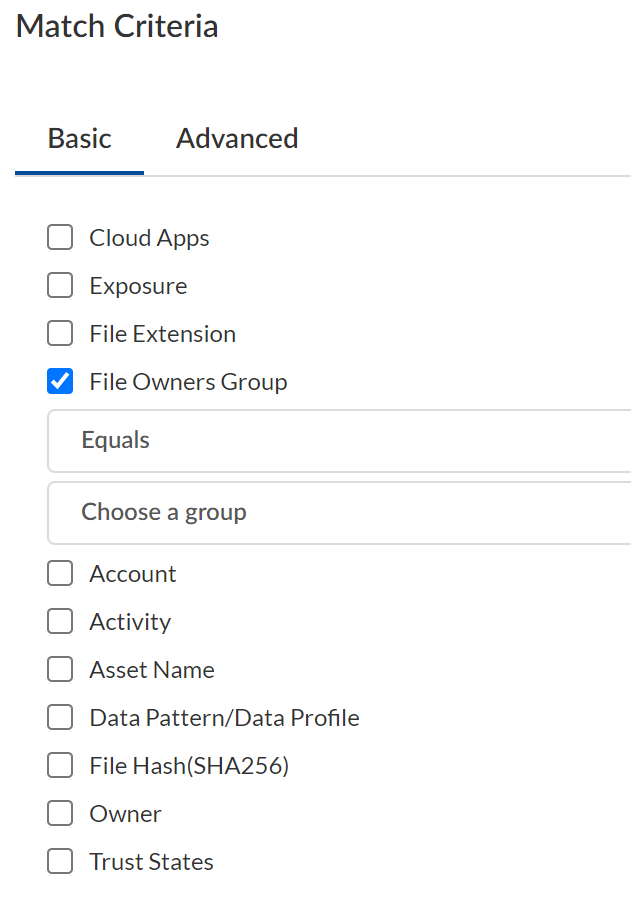The width and height of the screenshot is (631, 910).
Task: Click the File Owners Group label
Action: tap(188, 382)
